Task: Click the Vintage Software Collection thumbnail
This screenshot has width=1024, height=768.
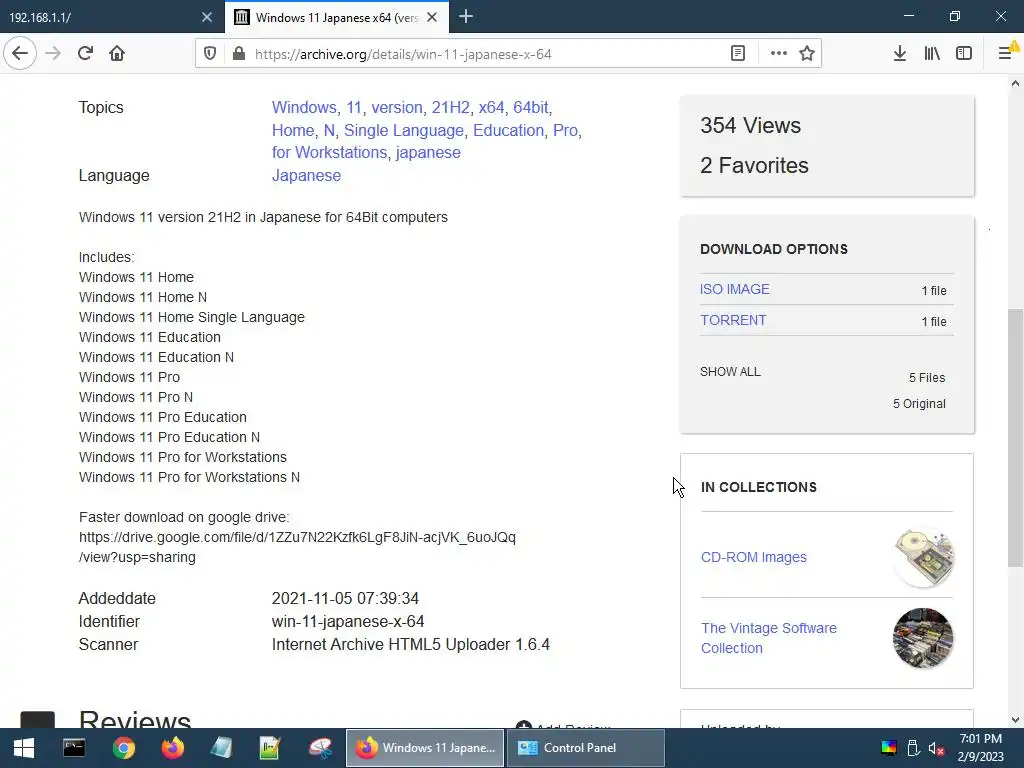Action: [x=923, y=638]
